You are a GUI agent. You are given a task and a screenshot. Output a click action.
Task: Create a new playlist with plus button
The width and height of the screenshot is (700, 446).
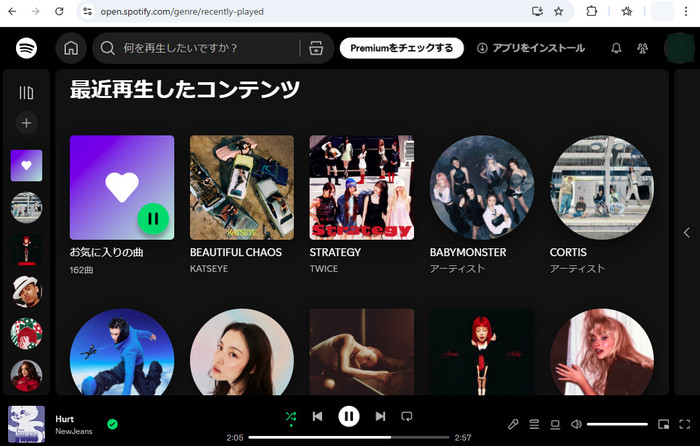26,123
